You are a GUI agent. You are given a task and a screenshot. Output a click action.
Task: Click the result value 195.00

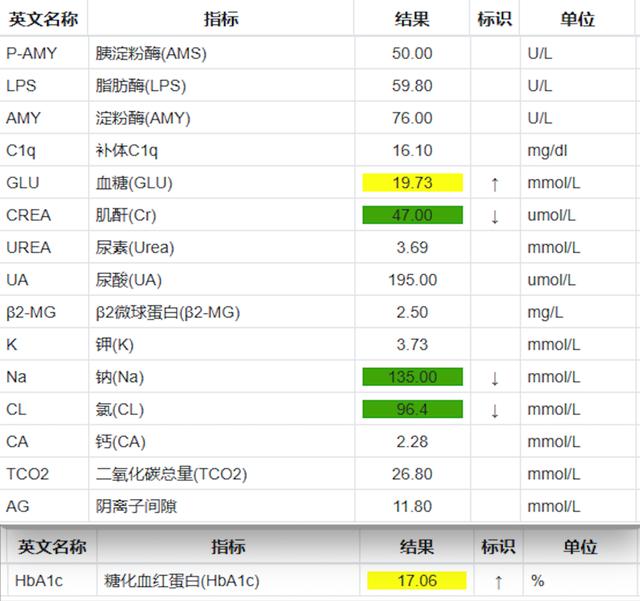(413, 280)
